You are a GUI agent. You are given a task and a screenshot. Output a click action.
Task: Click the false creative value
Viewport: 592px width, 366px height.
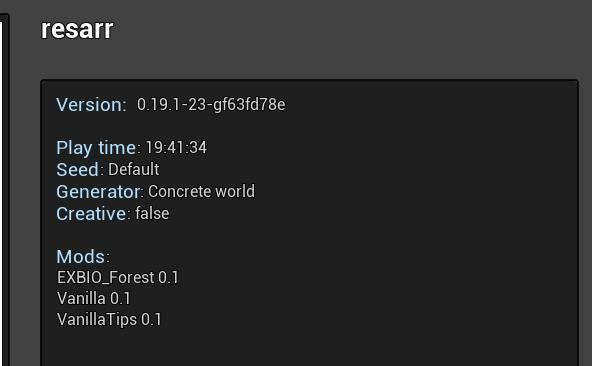152,214
